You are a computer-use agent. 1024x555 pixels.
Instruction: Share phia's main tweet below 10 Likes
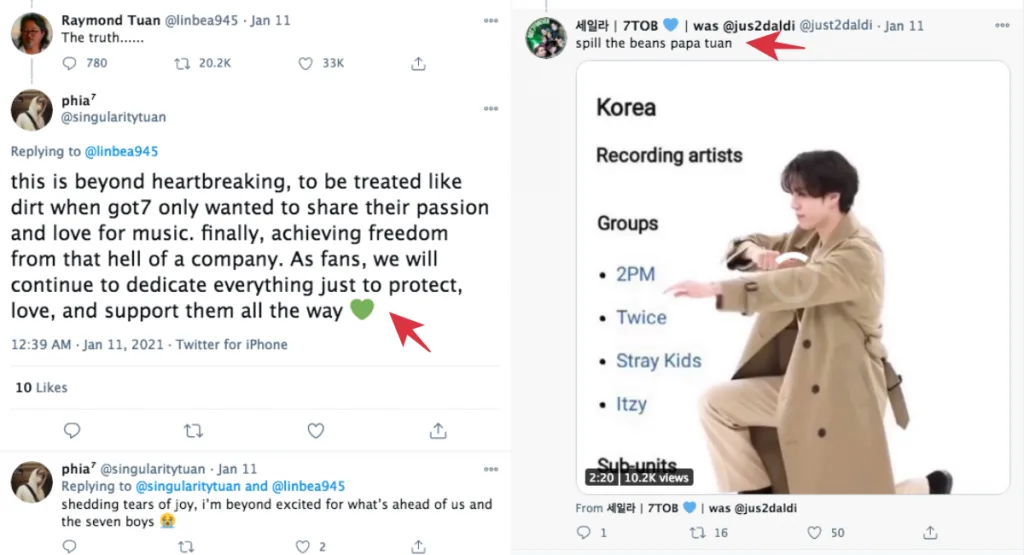[x=437, y=431]
